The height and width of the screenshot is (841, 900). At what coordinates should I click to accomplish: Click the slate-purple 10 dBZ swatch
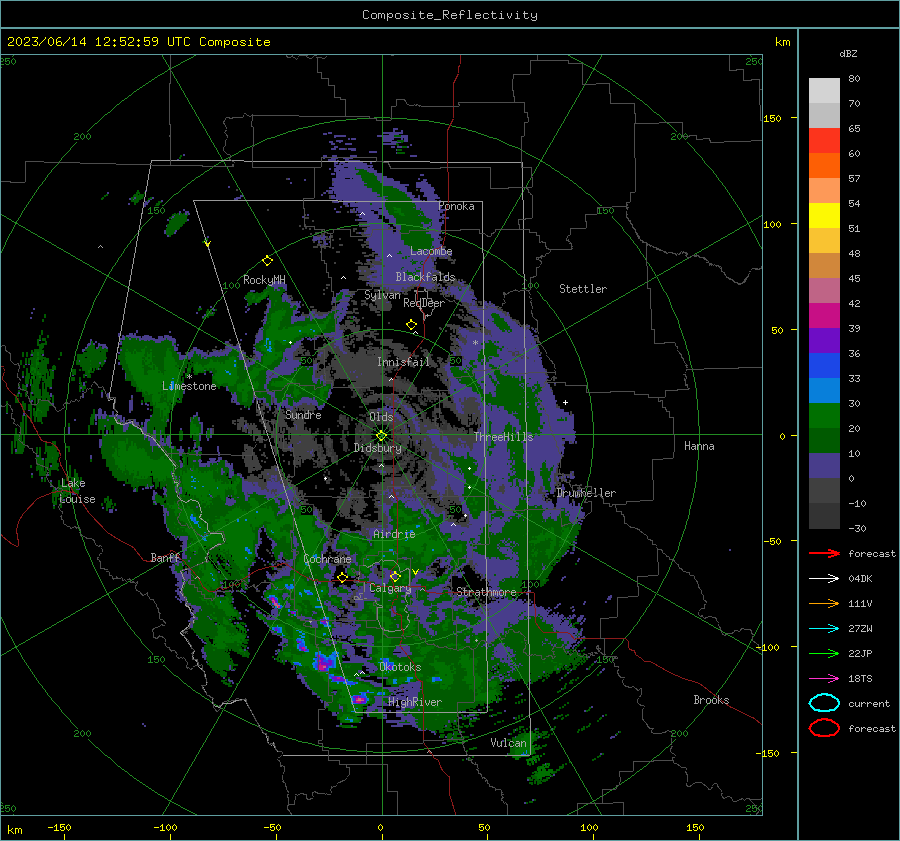tap(824, 465)
